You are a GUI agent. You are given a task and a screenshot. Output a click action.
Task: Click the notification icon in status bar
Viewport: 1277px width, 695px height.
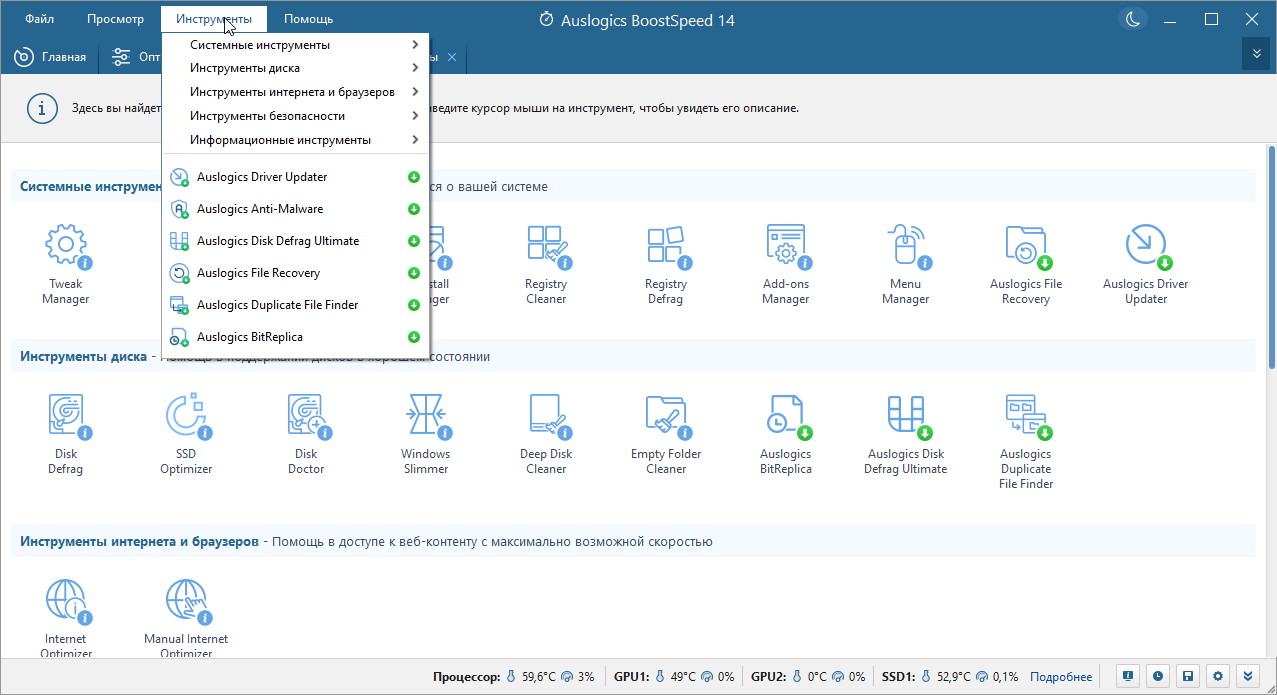1127,676
